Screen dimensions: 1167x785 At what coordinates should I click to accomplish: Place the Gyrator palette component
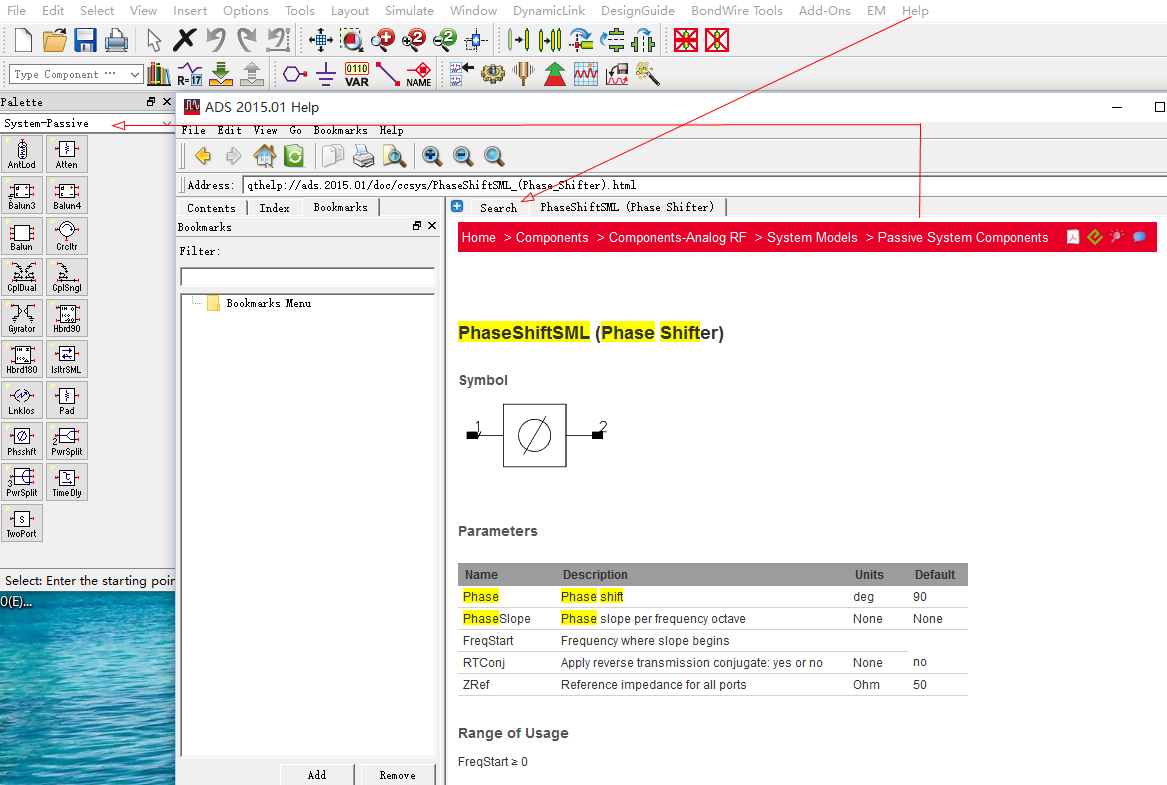(22, 318)
